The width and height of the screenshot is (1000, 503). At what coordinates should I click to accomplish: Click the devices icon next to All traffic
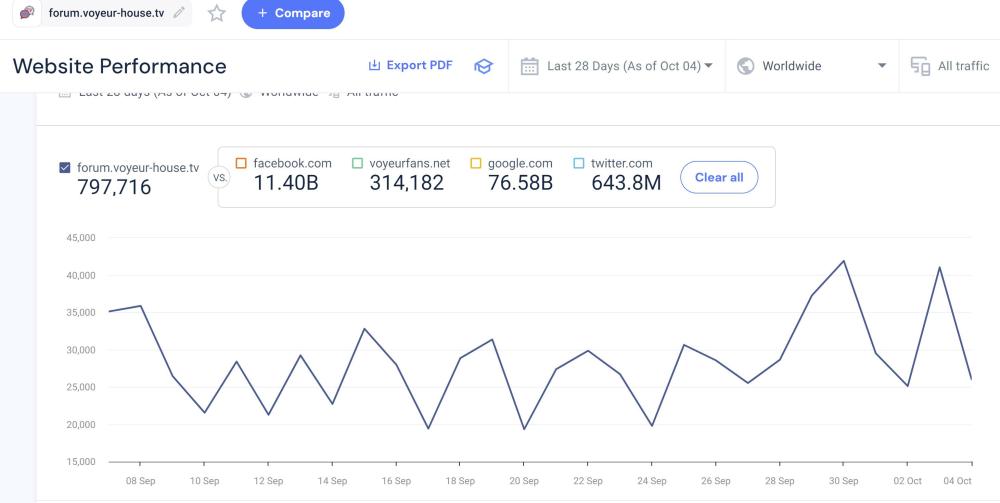point(920,66)
